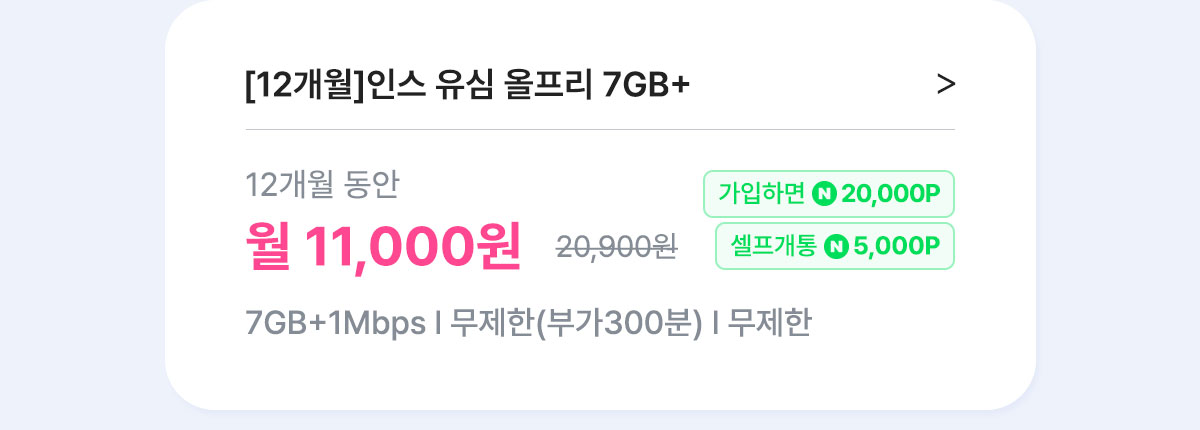Click the crossed-out 20,900원 original price

coord(617,247)
